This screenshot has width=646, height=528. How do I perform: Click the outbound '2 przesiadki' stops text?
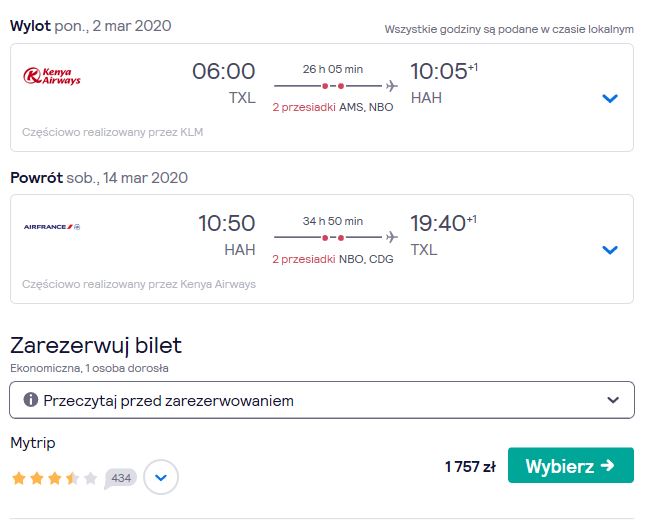(304, 107)
